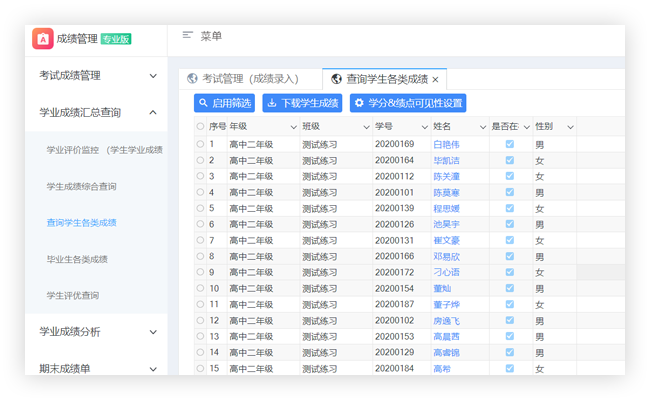Open 学生成绩综合查询 in the sidebar
Screen dimensions: 650x400
(81, 186)
